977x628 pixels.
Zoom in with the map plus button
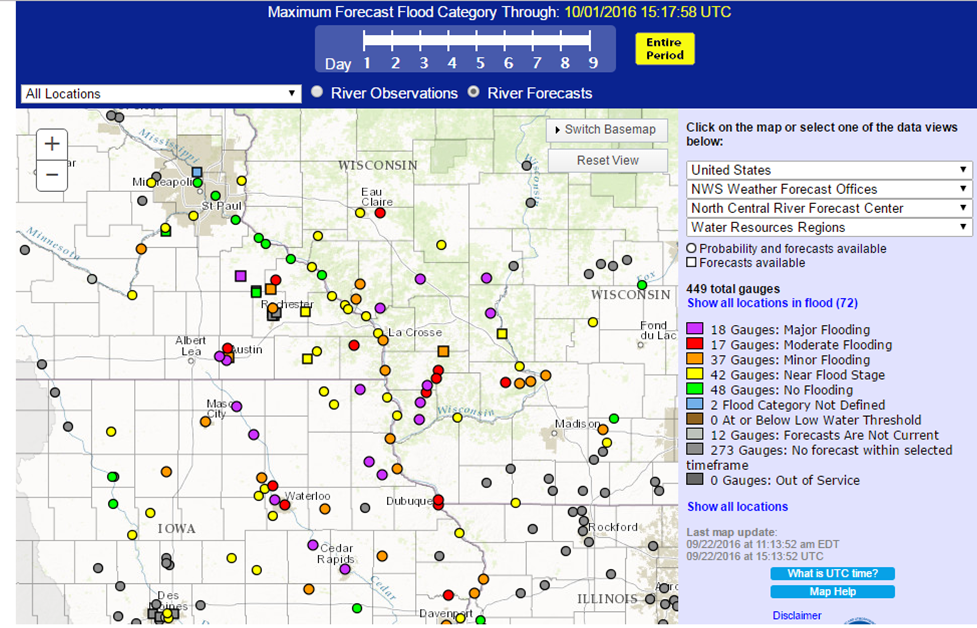tap(52, 145)
